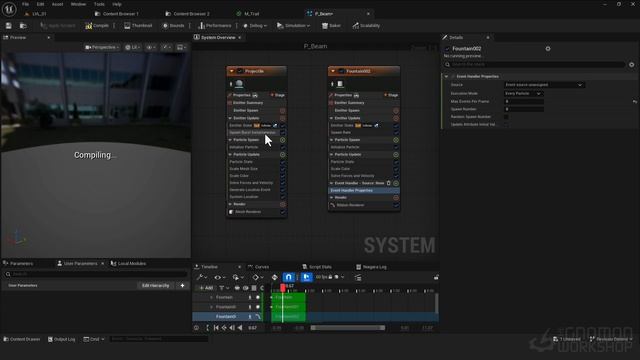Image resolution: width=640 pixels, height=360 pixels.
Task: Open the Event Handler Source dropdown in Details
Action: tap(544, 85)
